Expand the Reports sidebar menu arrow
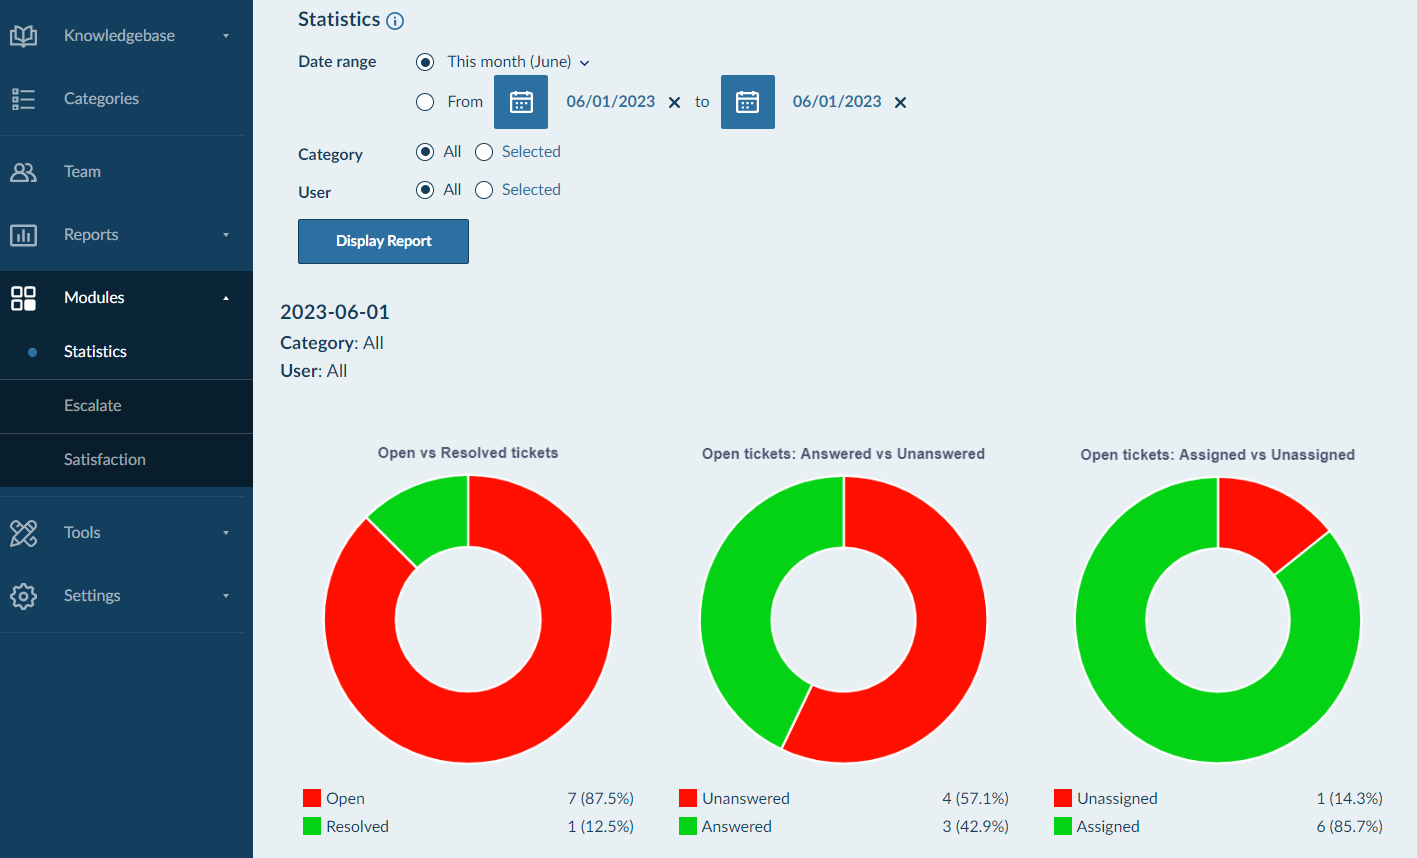Screen dimensions: 1417x858 [x=226, y=235]
